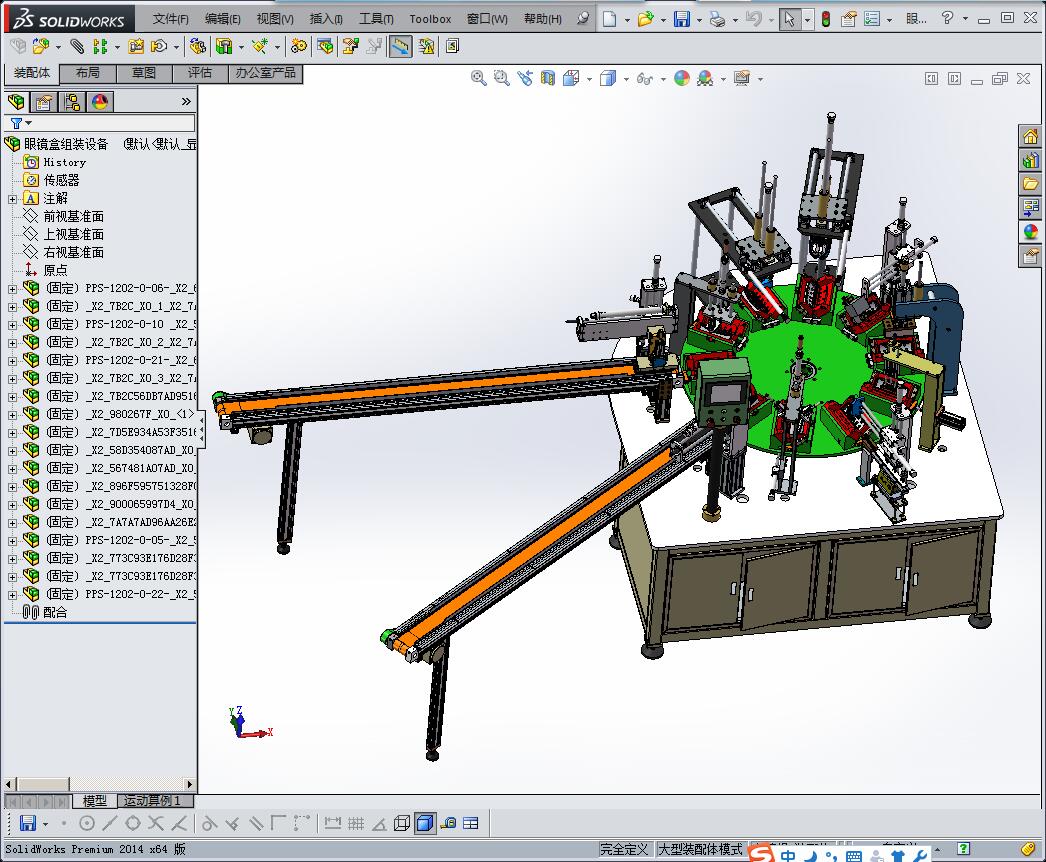The height and width of the screenshot is (862, 1046).
Task: Open the 视图(V) menu
Action: (275, 19)
